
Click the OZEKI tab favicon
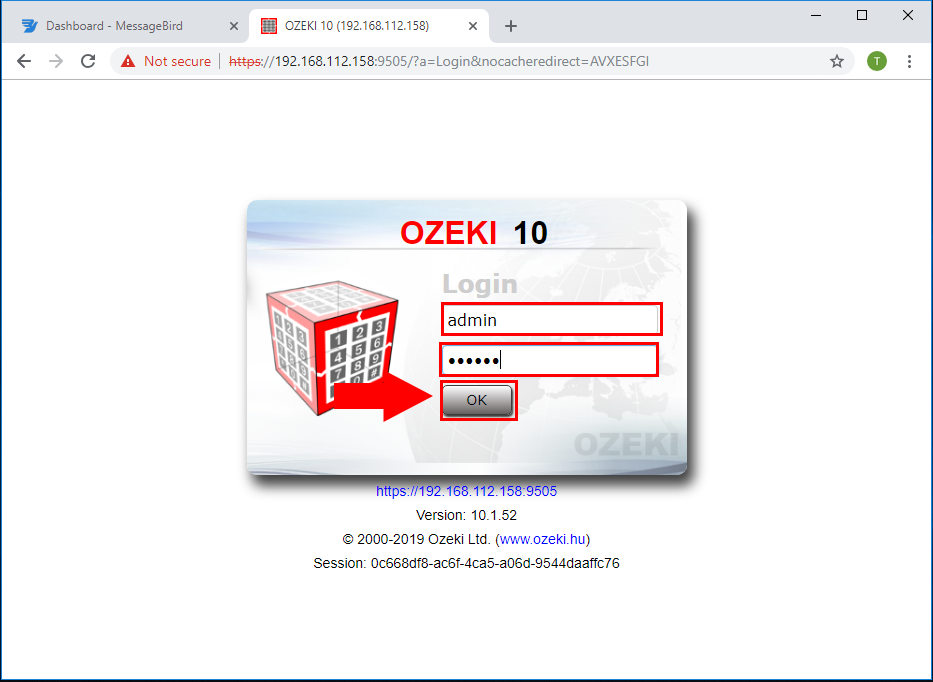click(x=269, y=26)
